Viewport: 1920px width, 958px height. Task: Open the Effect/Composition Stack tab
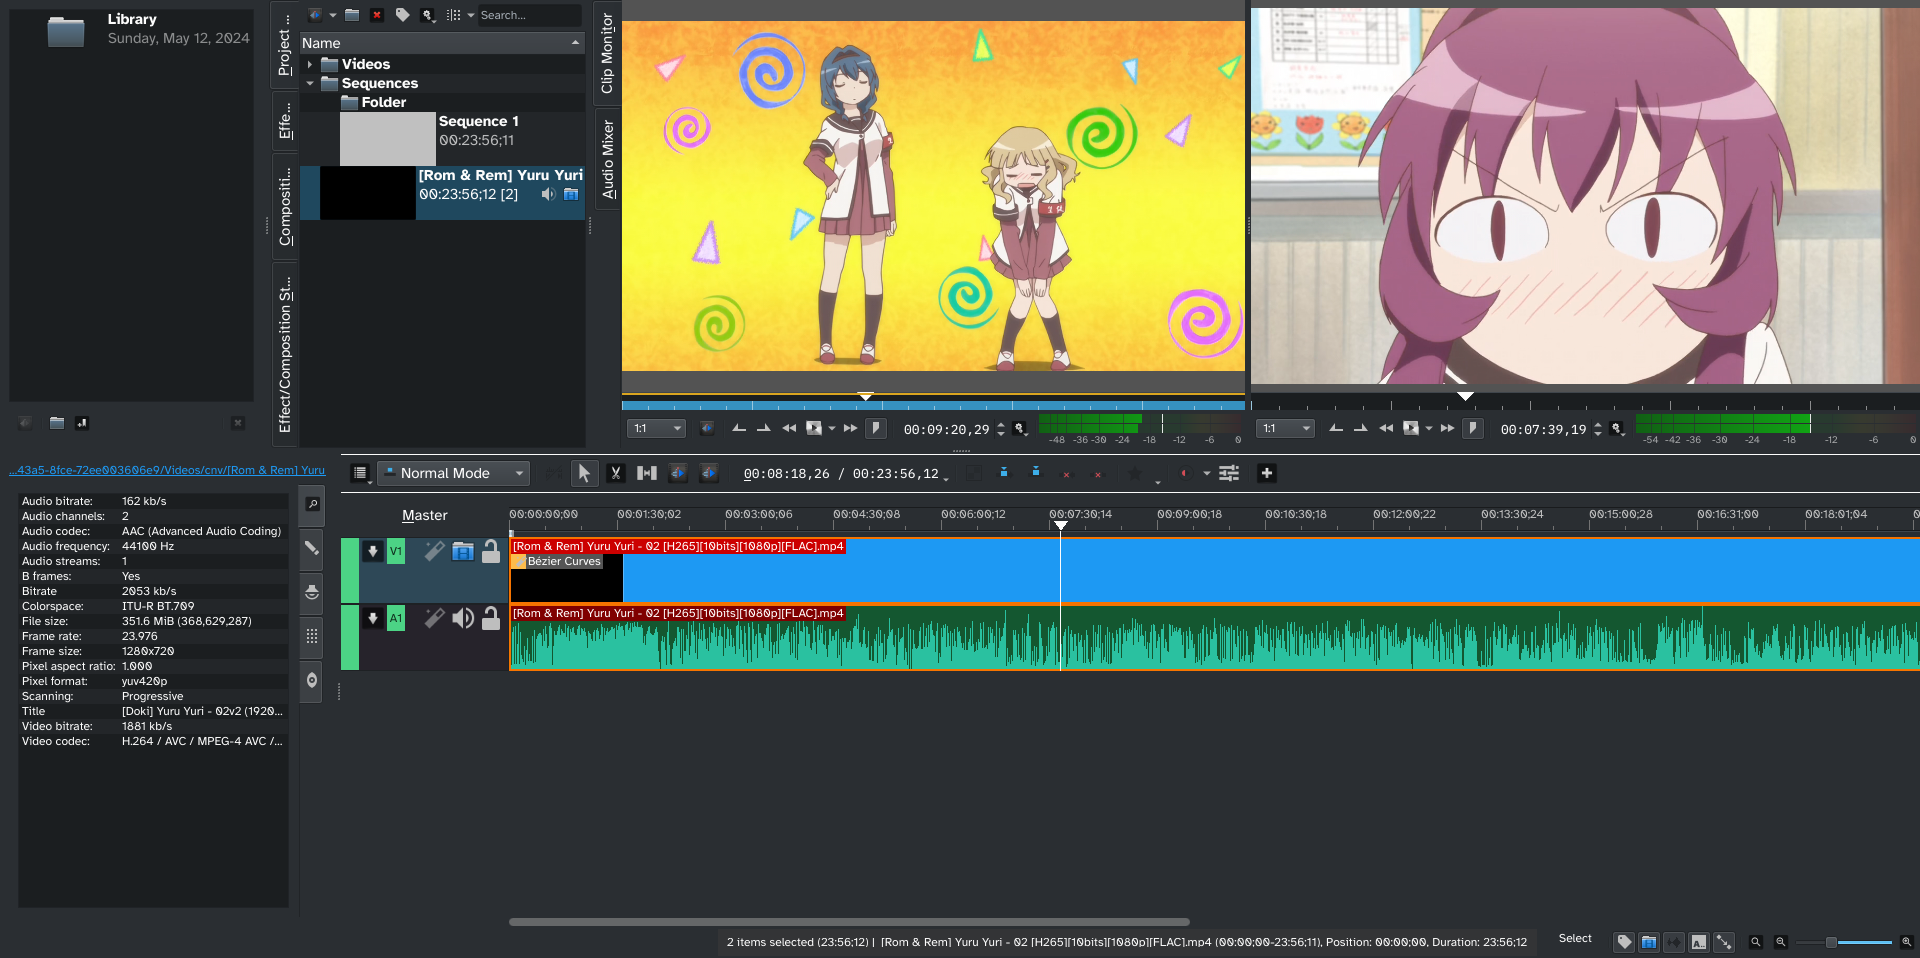coord(285,353)
